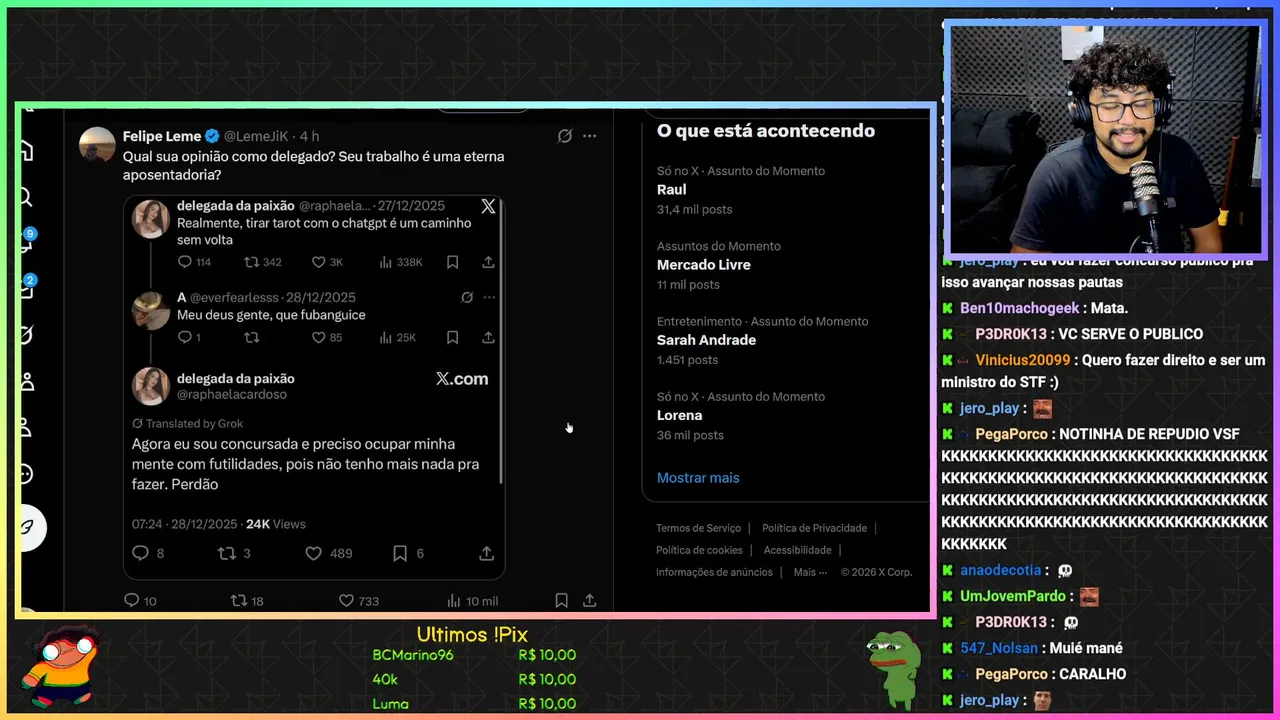Click the Pepe frog sticker overlay
1280x720 pixels.
(893, 670)
